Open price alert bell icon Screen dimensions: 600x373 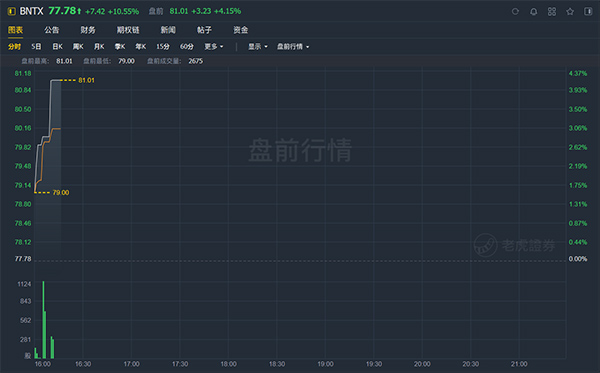tap(533, 11)
